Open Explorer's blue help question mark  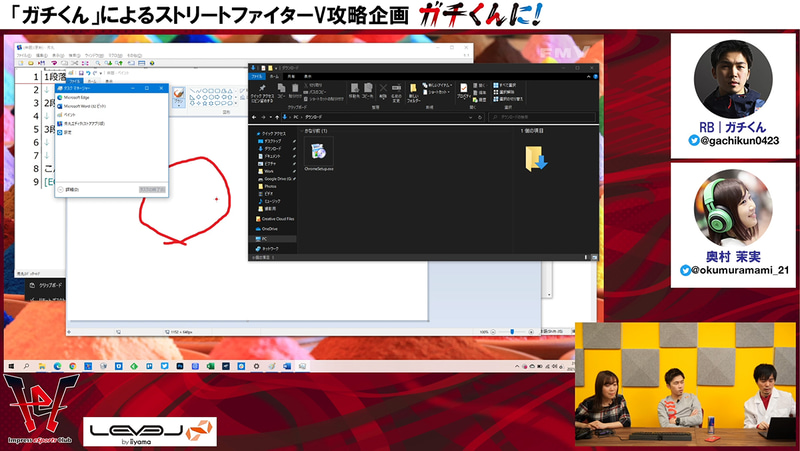pos(595,77)
